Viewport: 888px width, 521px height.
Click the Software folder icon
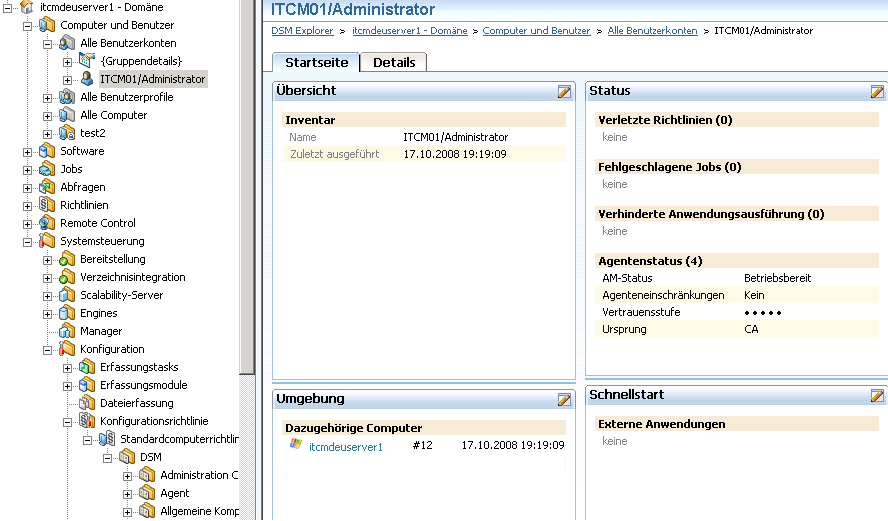(x=47, y=151)
